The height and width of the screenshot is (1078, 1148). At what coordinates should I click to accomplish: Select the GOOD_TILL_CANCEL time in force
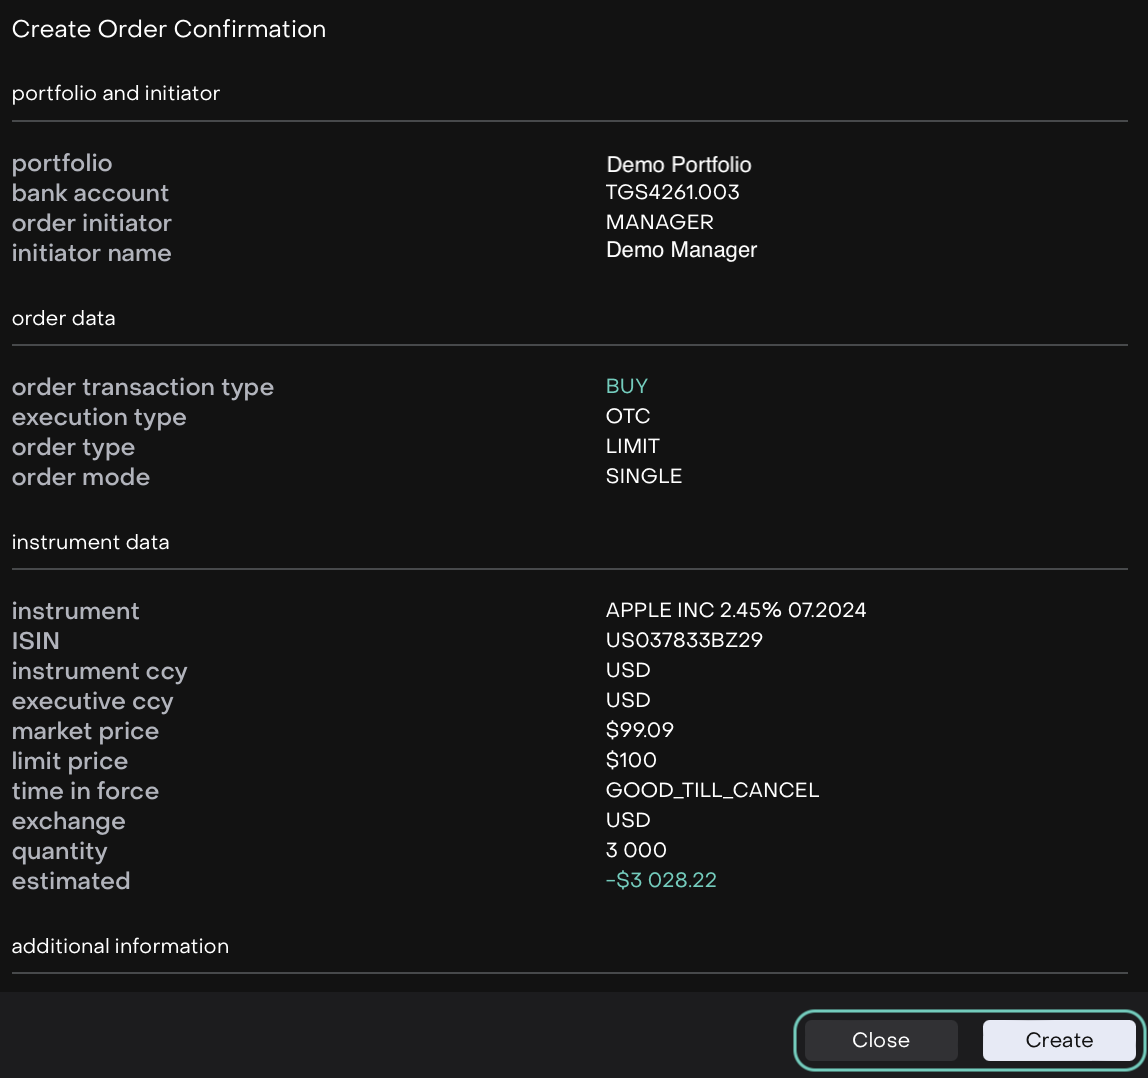(x=712, y=790)
